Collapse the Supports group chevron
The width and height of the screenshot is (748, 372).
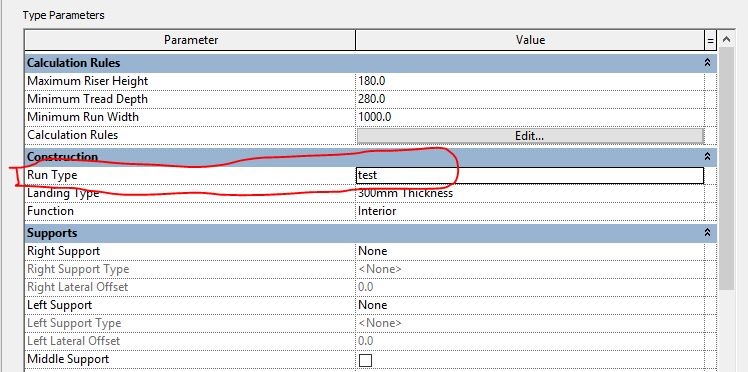(707, 233)
